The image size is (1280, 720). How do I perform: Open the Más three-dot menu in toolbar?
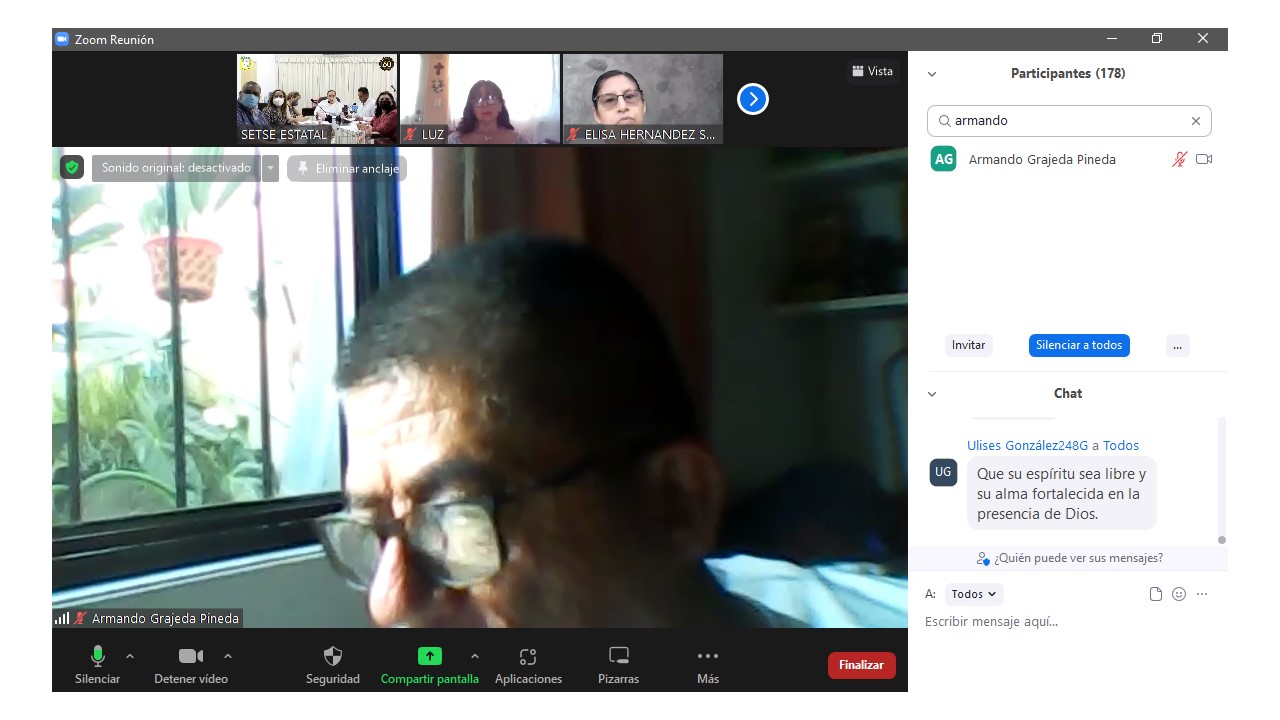pos(708,656)
